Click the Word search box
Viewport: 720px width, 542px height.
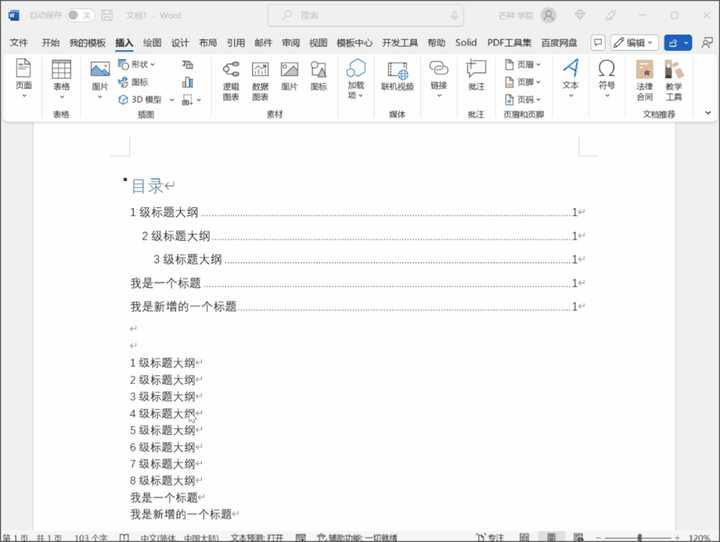tap(366, 15)
